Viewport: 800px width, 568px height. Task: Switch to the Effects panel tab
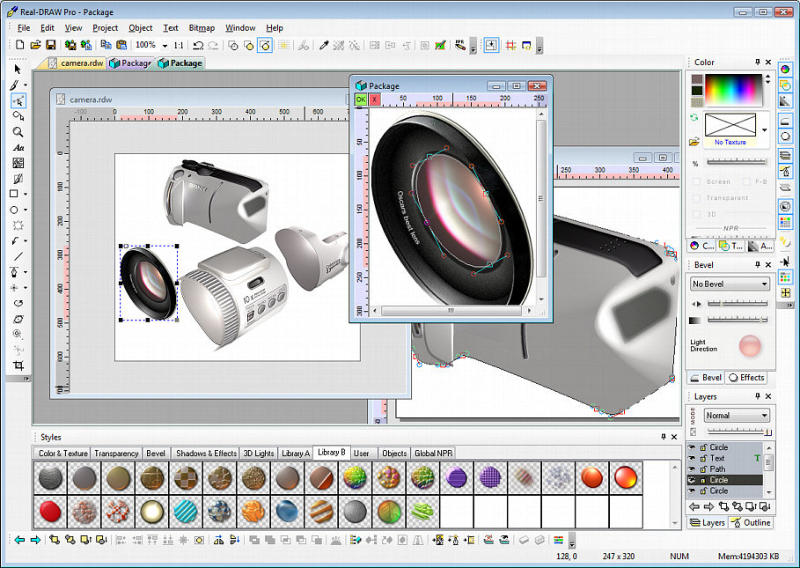coord(747,378)
